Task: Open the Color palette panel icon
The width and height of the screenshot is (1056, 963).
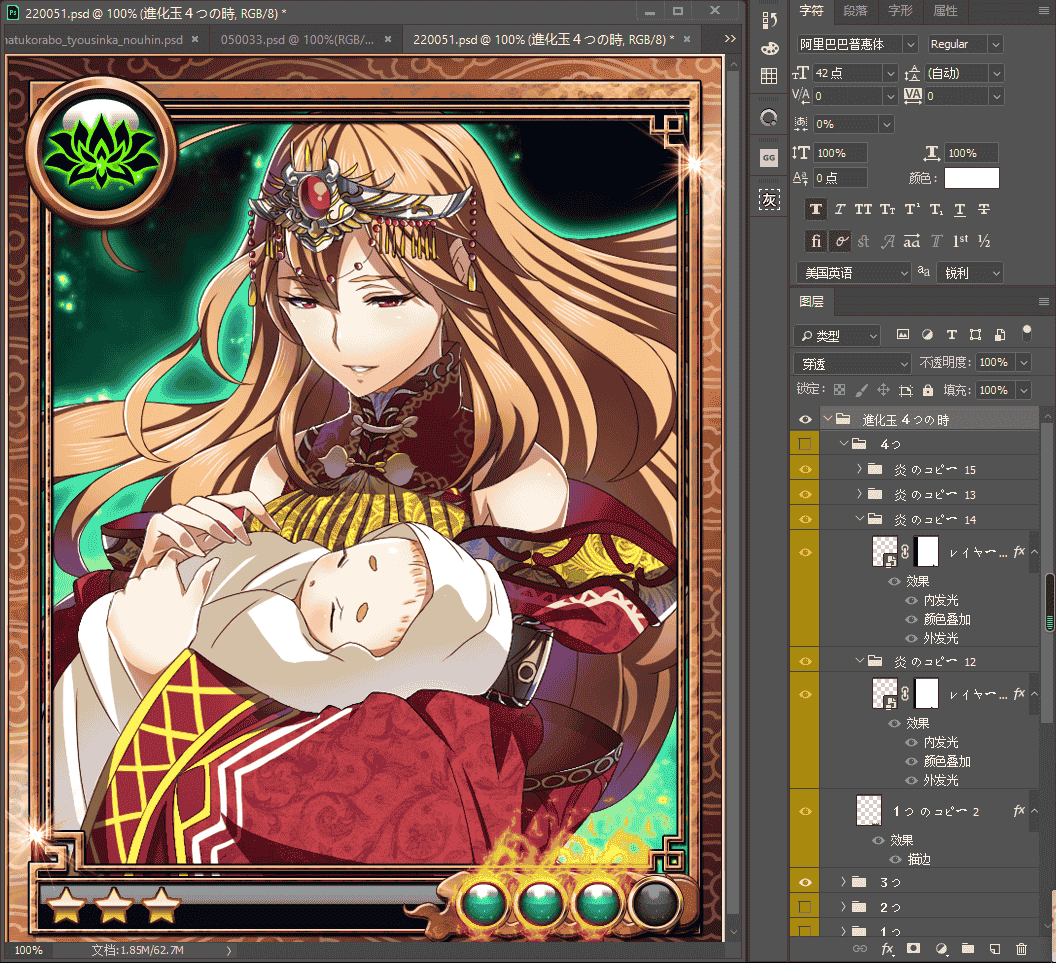Action: [769, 48]
